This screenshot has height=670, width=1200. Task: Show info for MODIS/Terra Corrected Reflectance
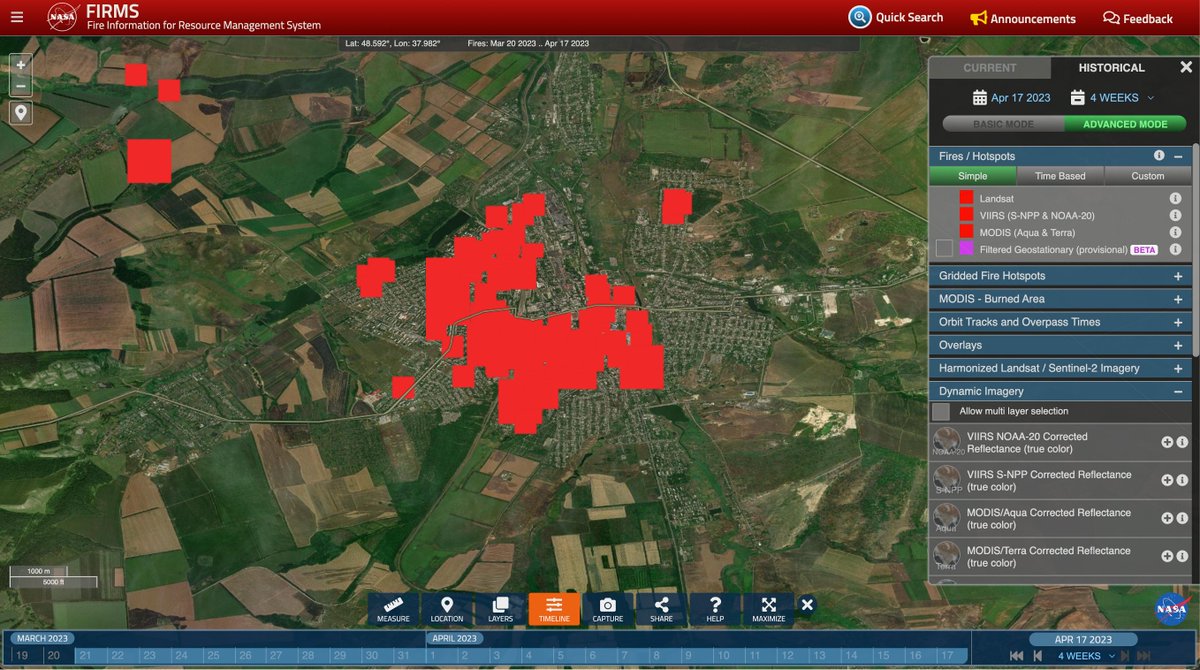pyautogui.click(x=1181, y=556)
